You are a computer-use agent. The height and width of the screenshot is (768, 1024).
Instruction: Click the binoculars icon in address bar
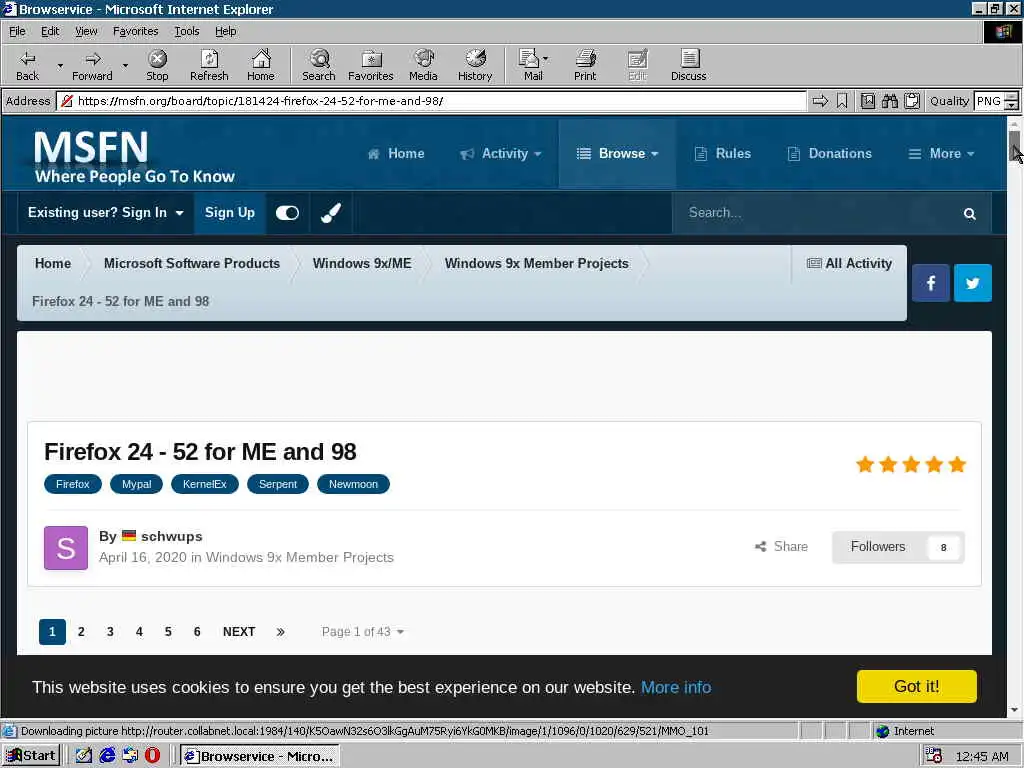click(889, 101)
